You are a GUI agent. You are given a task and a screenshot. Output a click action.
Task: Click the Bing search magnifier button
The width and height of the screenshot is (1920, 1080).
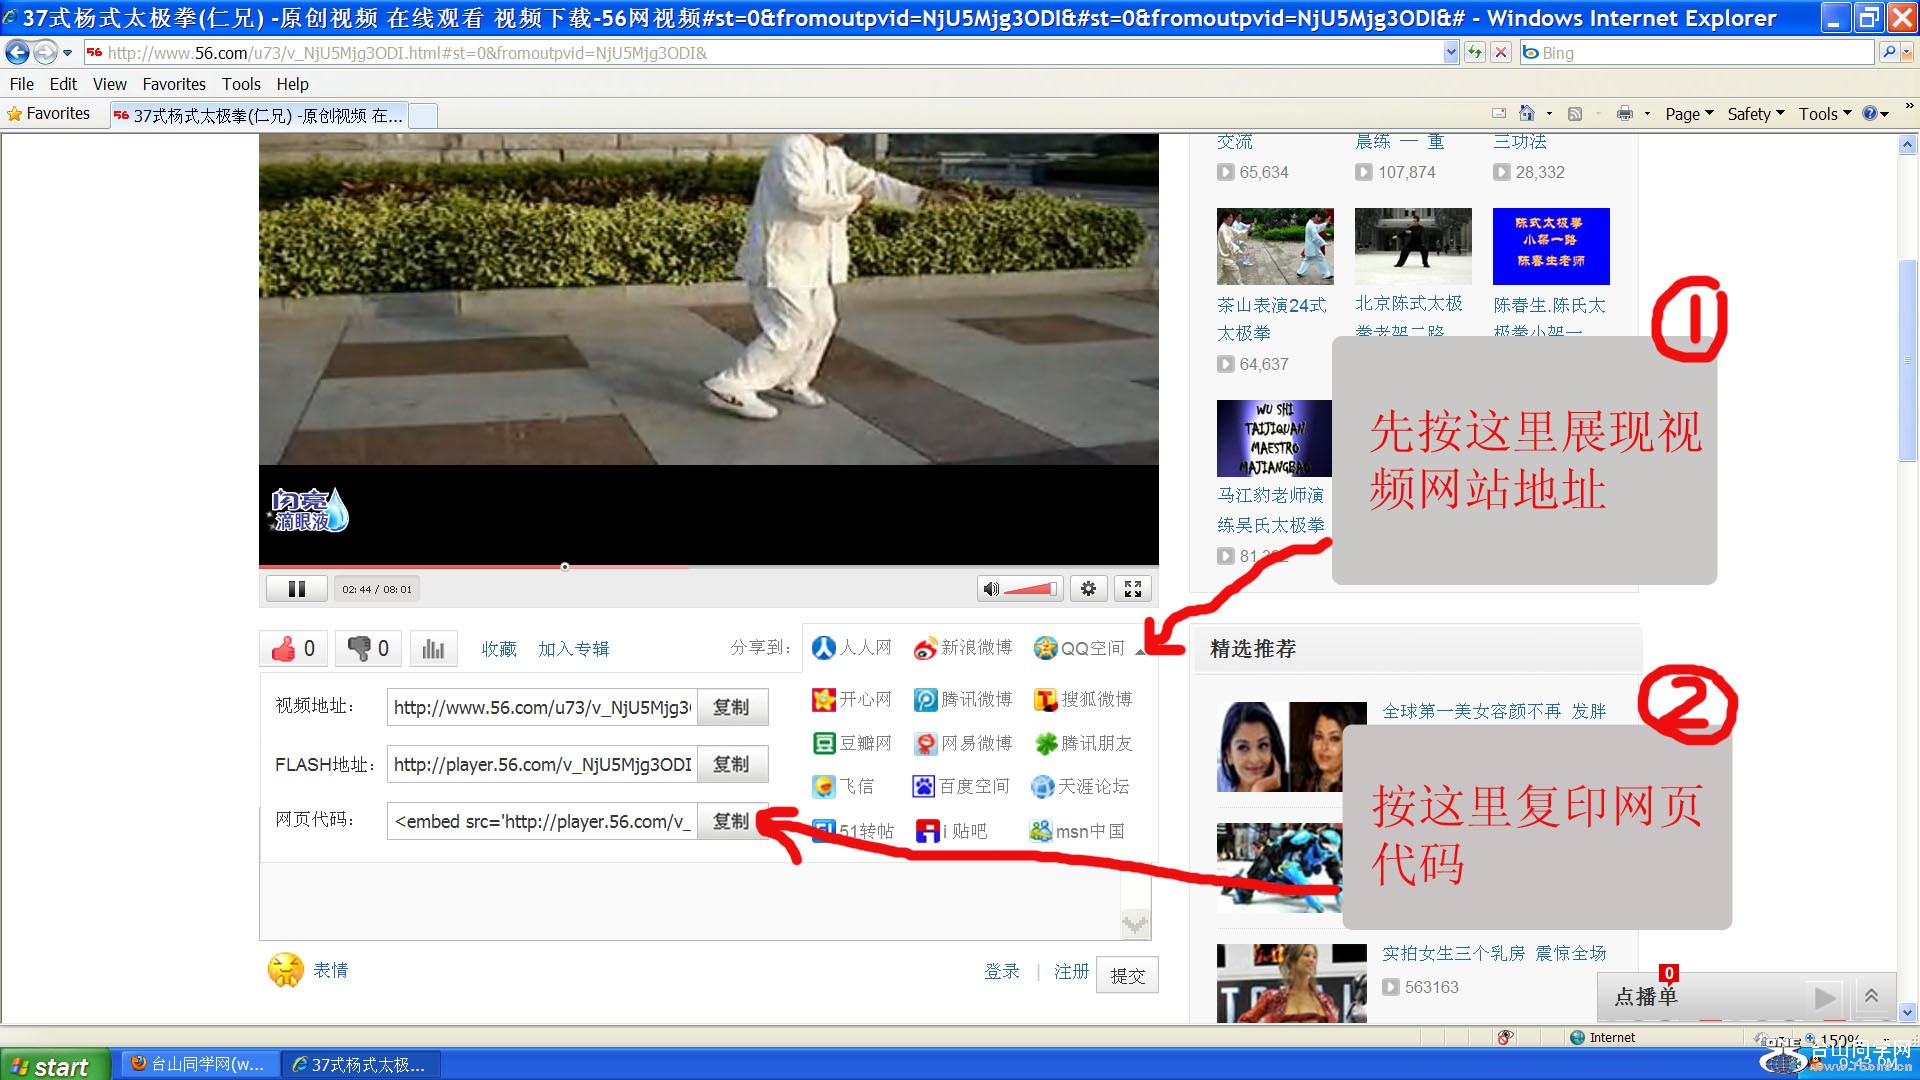click(1888, 53)
